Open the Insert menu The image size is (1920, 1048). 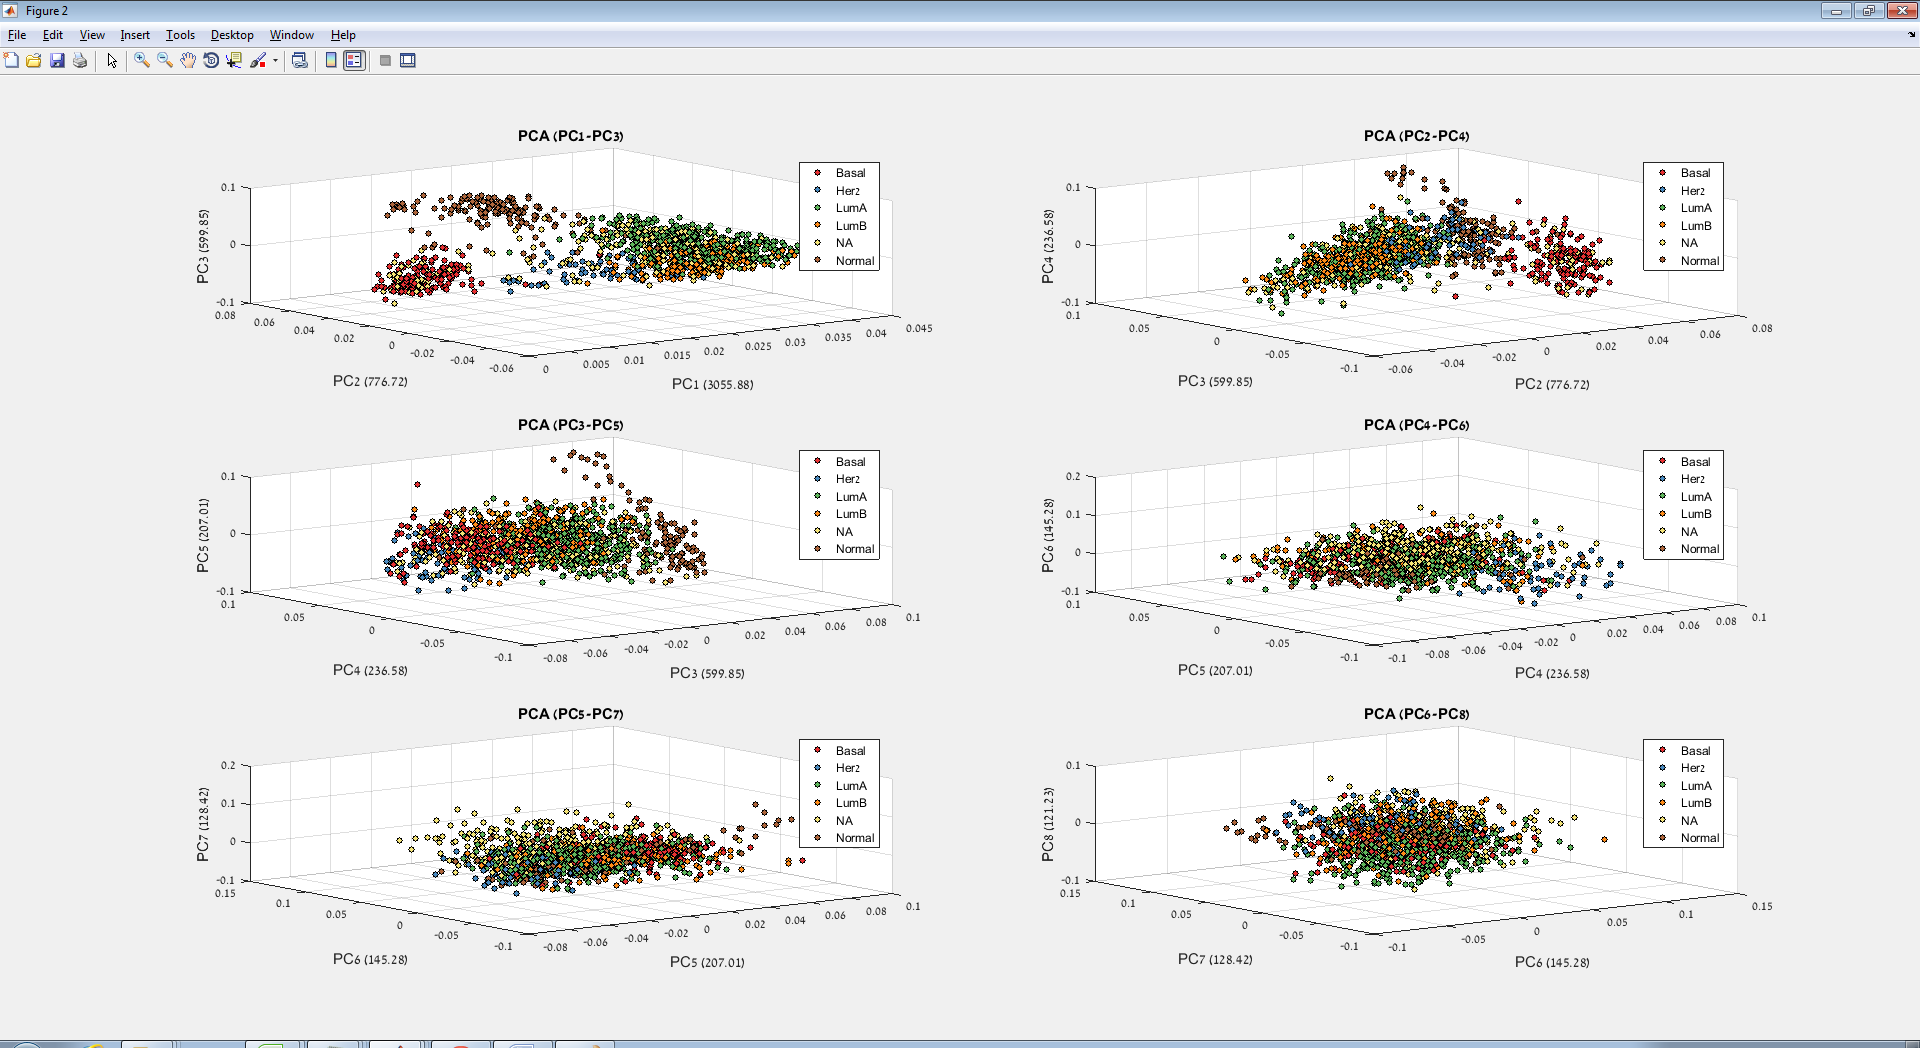point(135,35)
